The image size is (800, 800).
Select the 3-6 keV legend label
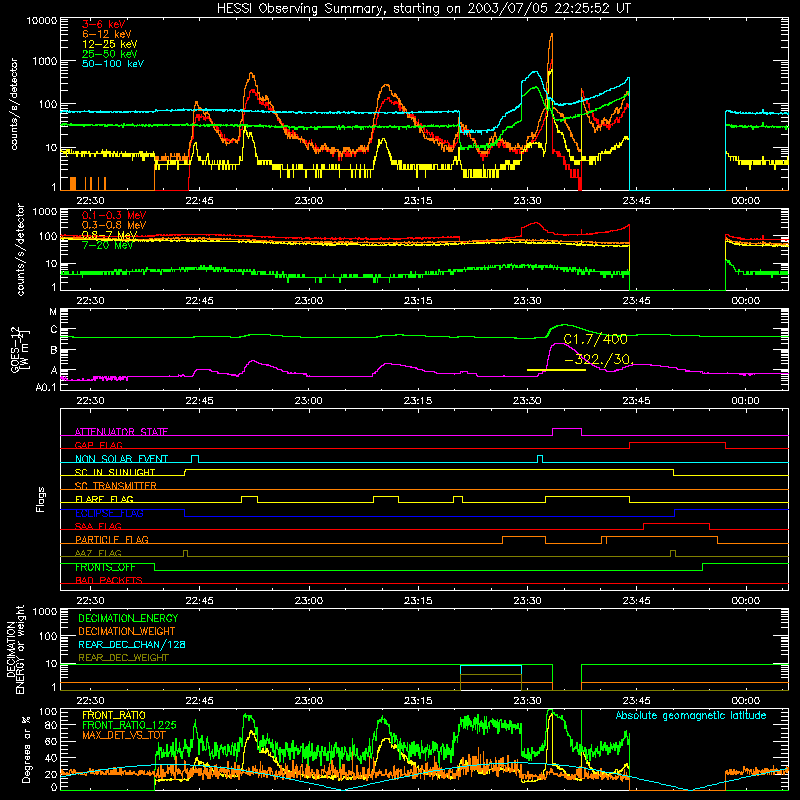click(x=104, y=24)
